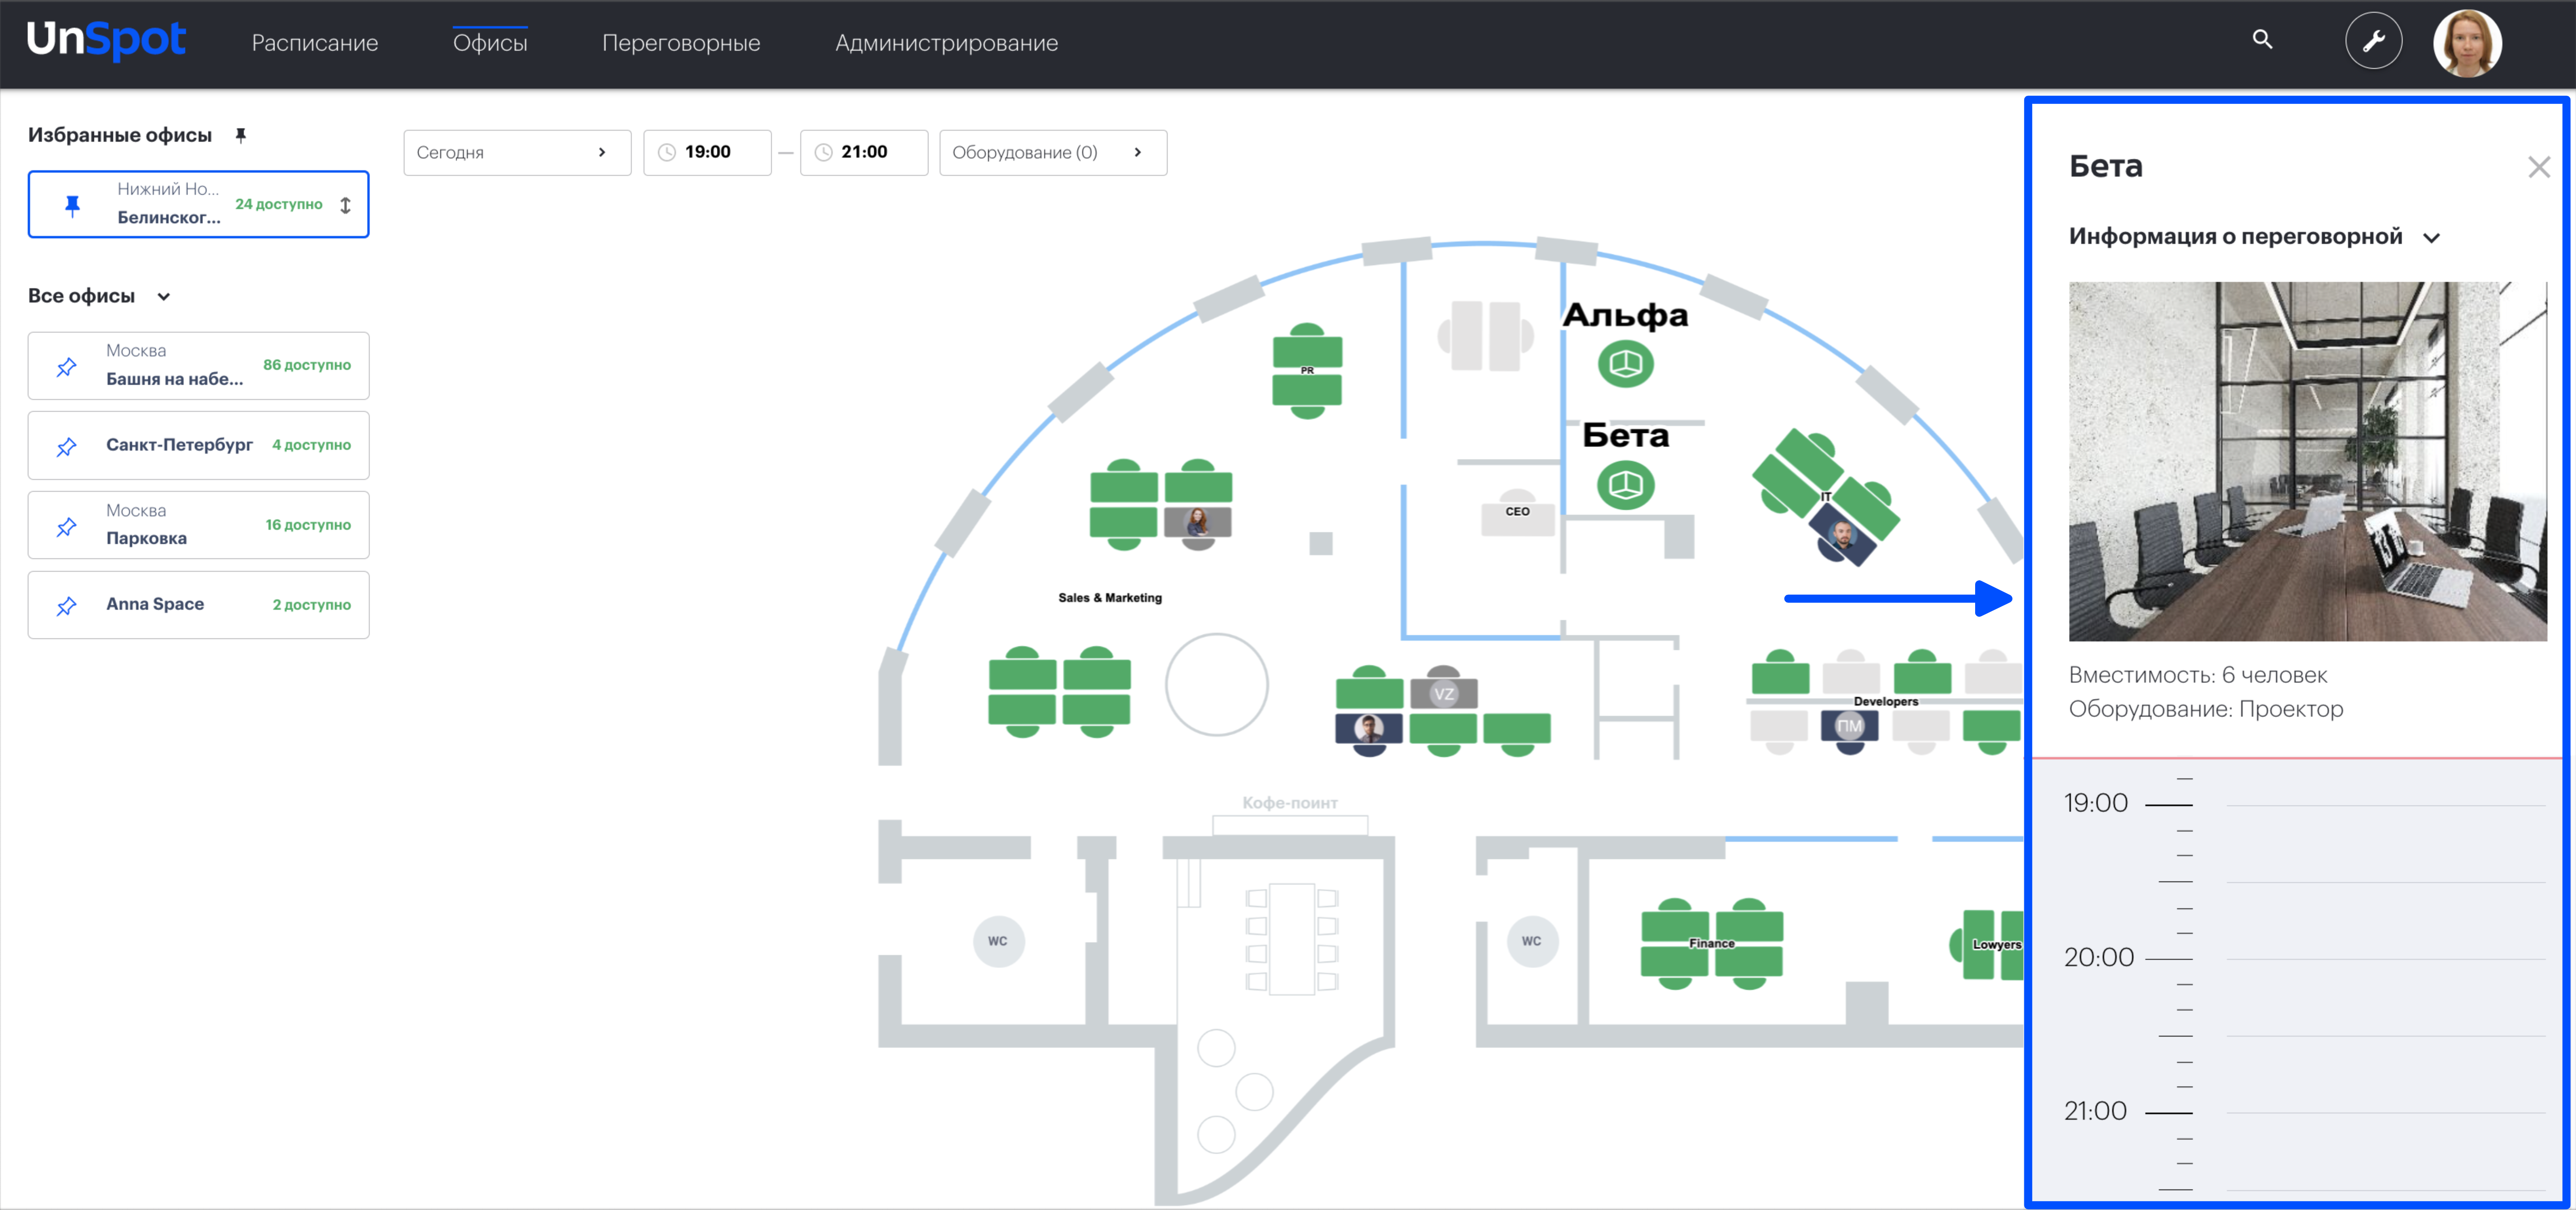Open the user profile avatar

point(2467,43)
